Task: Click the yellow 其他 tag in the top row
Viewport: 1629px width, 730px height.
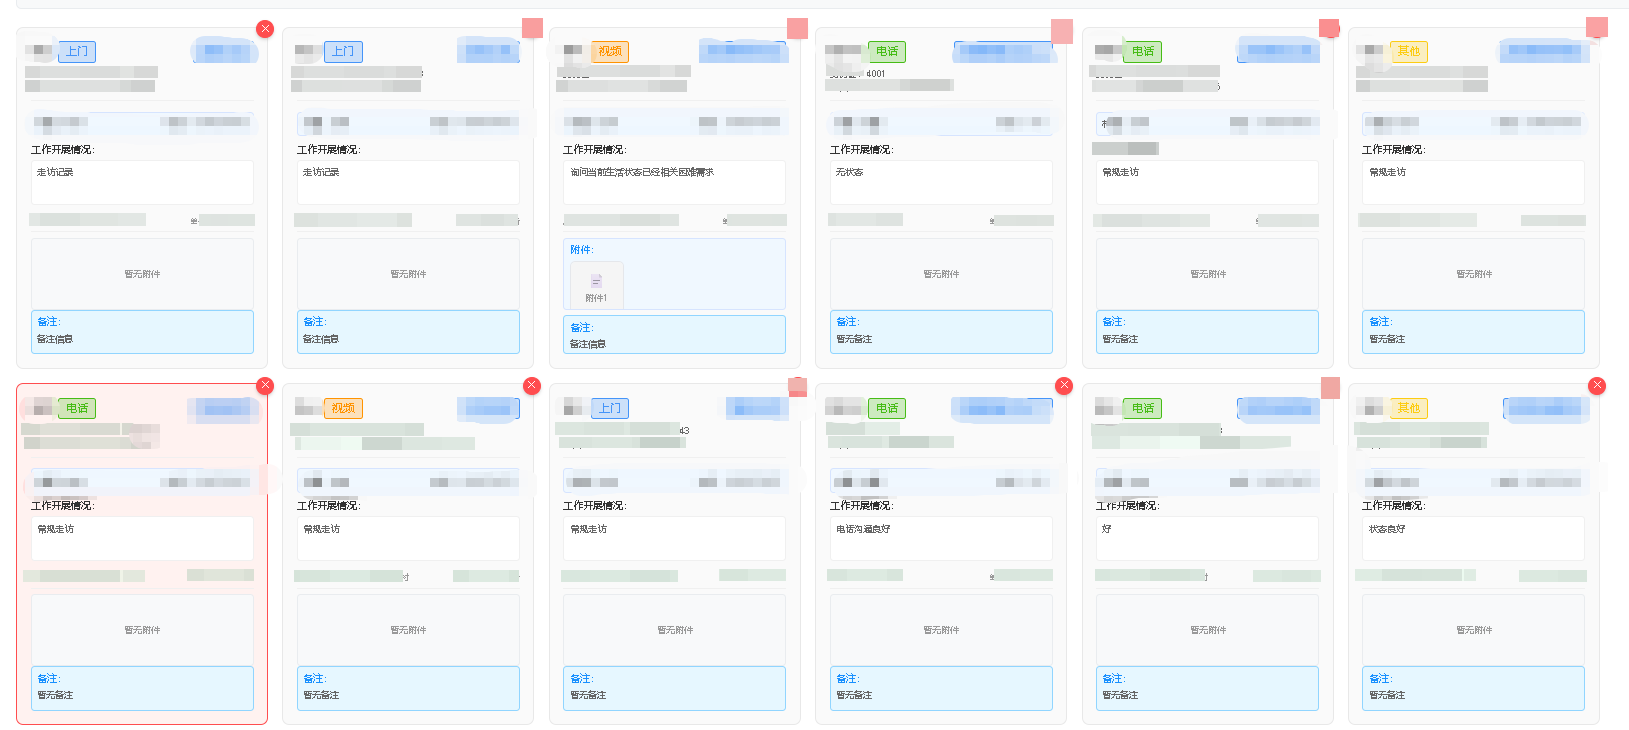Action: click(x=1408, y=52)
